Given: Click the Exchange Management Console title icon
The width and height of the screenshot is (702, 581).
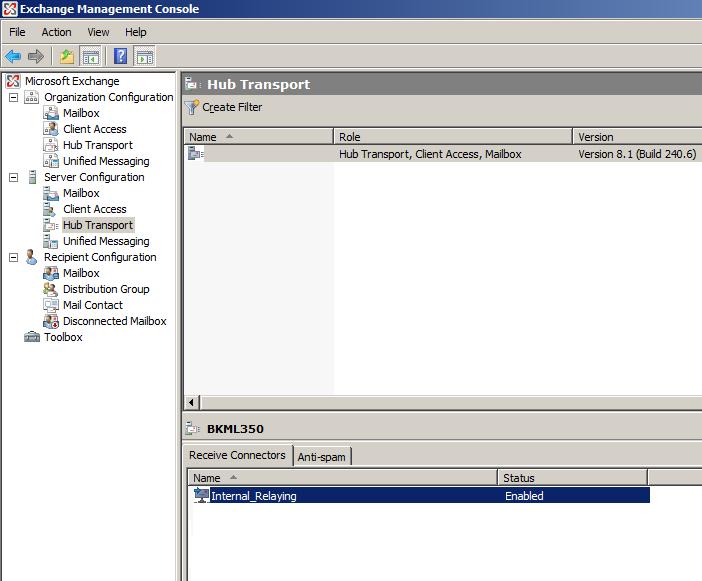Looking at the screenshot, I should tap(10, 9).
